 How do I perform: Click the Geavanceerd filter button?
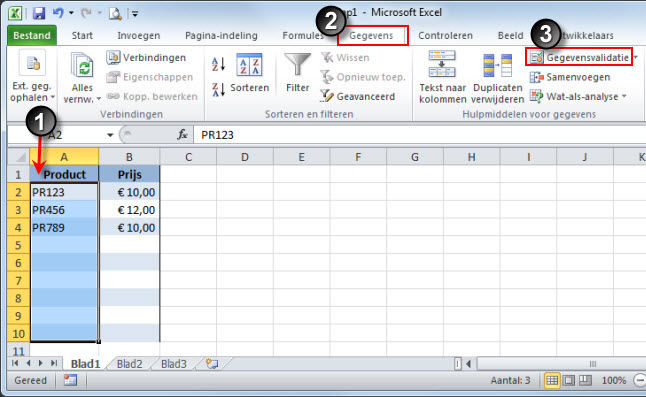click(358, 96)
